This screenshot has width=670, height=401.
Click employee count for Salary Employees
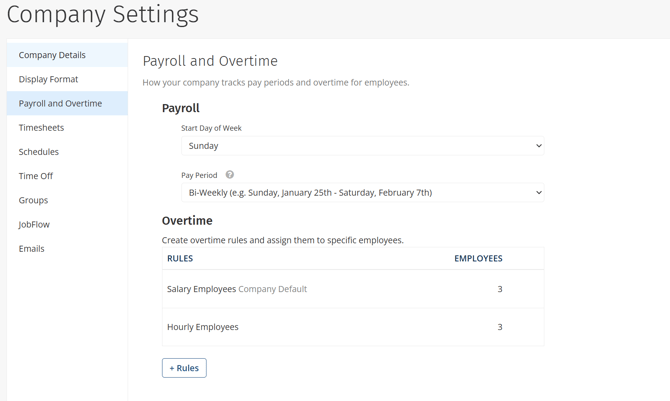pos(500,289)
